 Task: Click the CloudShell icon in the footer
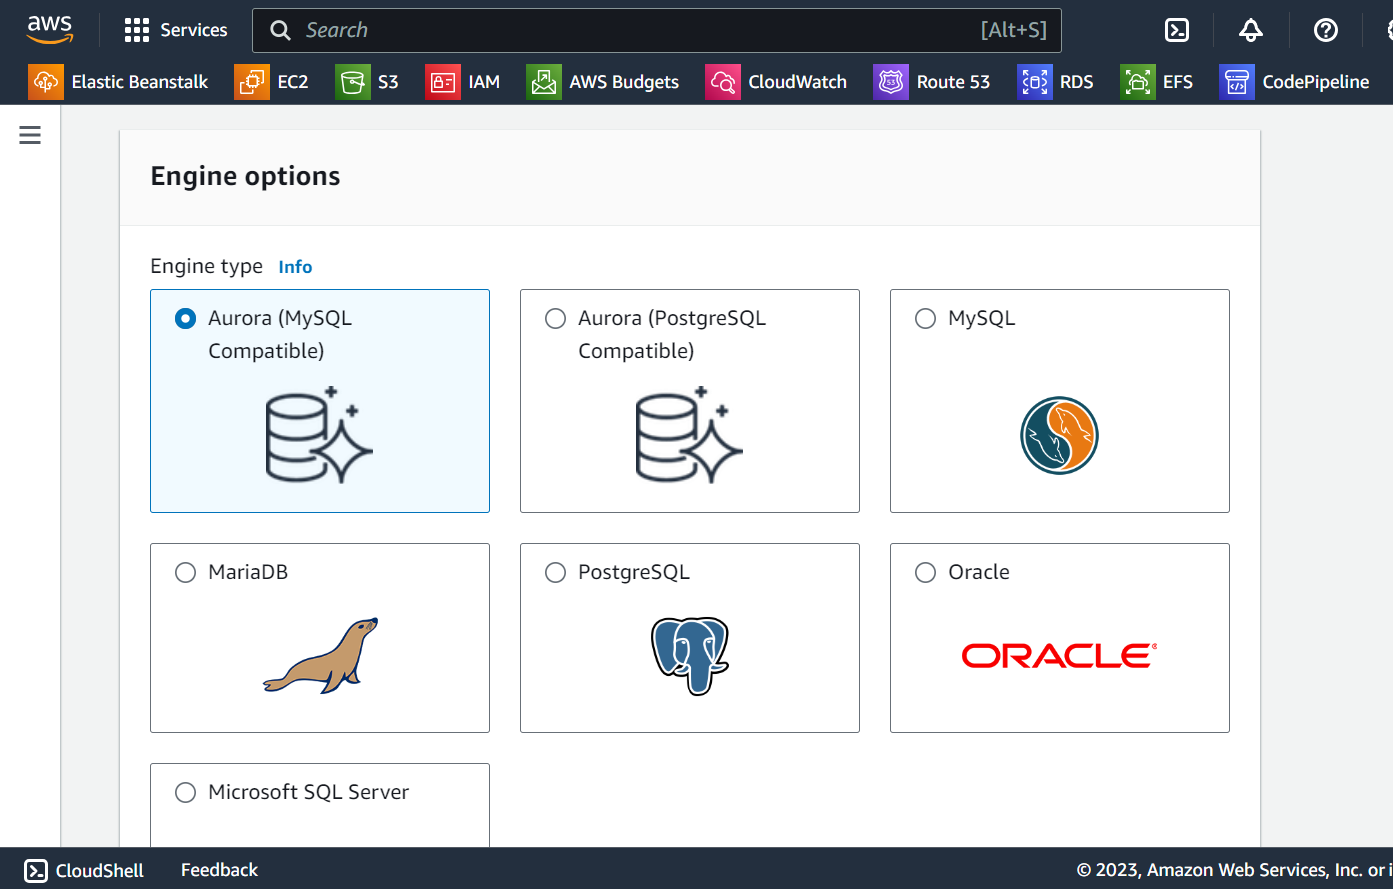point(36,871)
